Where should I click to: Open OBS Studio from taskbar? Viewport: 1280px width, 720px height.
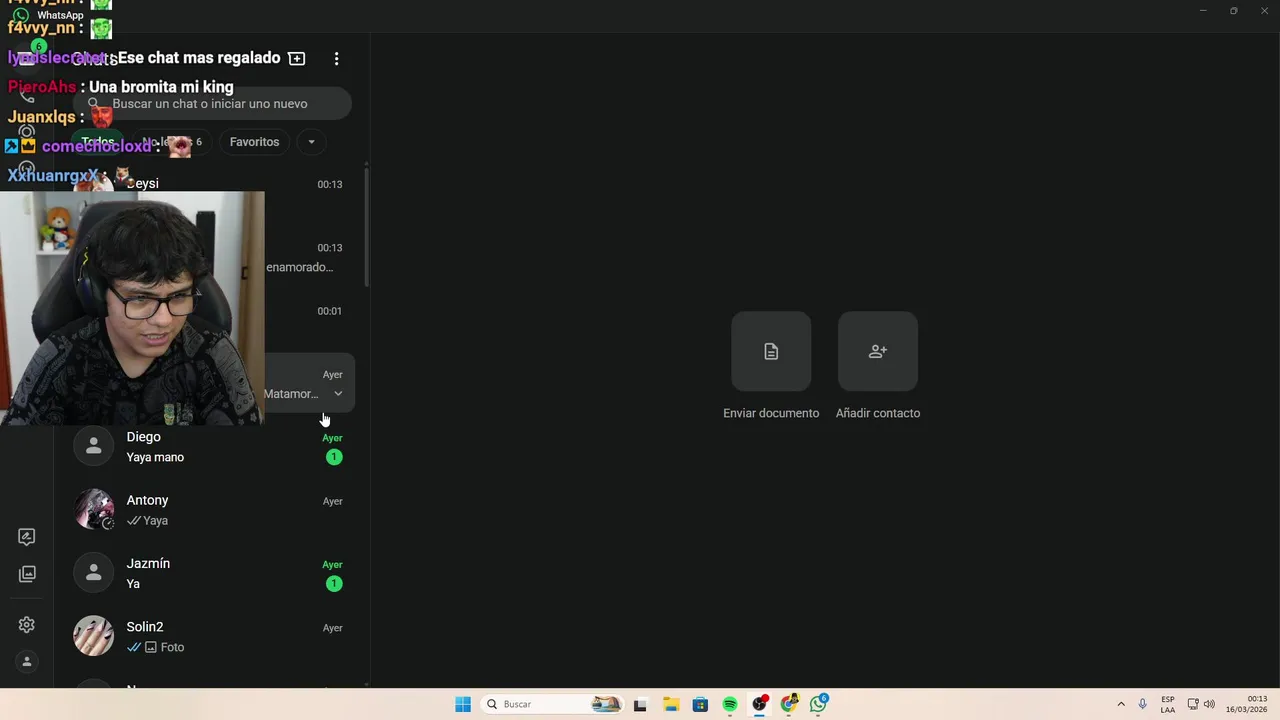click(760, 704)
